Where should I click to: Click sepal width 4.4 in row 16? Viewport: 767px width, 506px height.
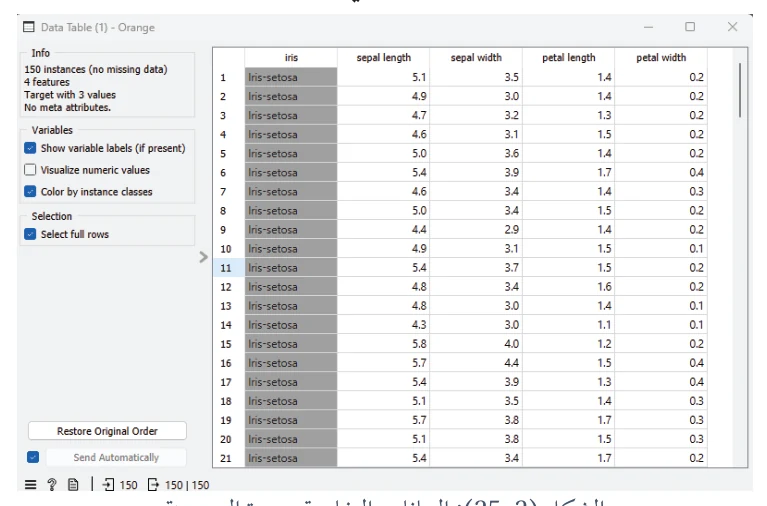pyautogui.click(x=475, y=363)
